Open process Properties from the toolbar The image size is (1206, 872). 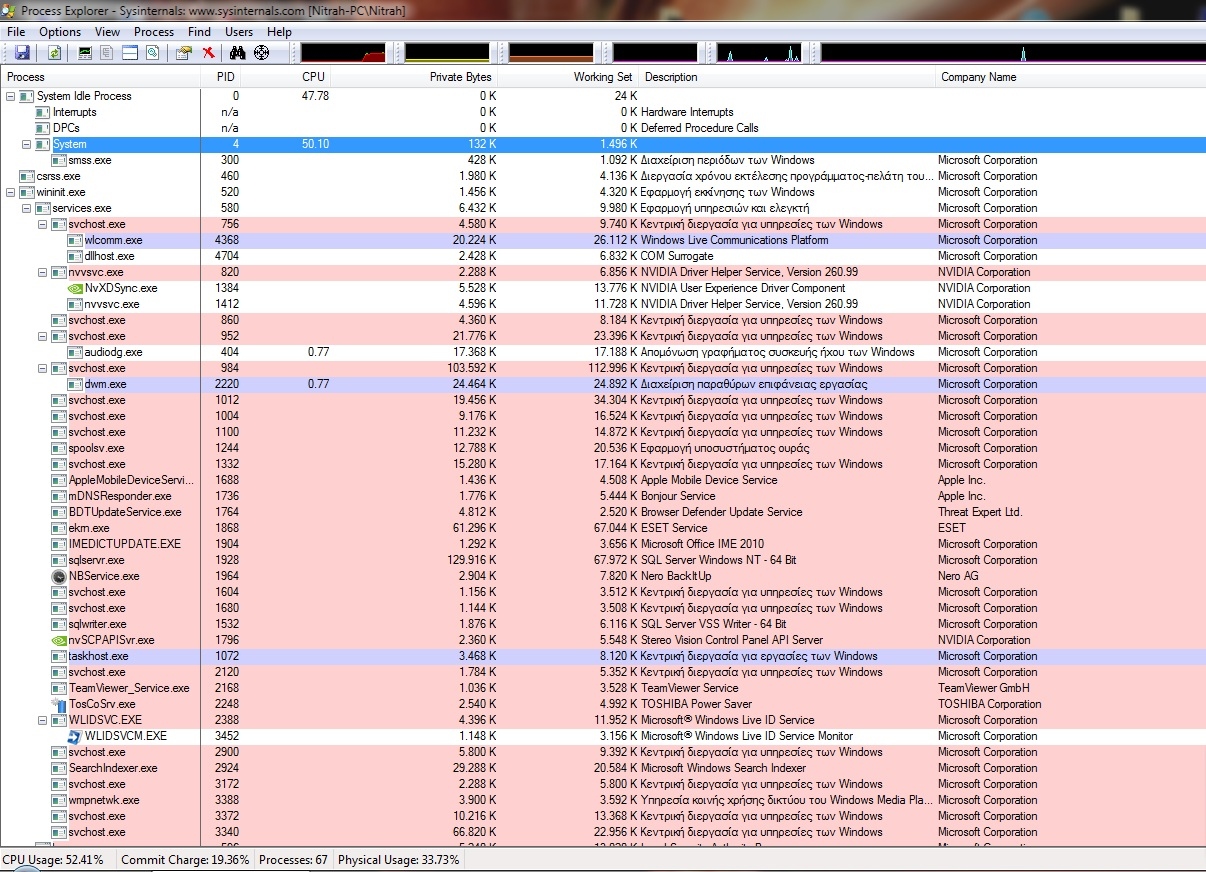(x=184, y=53)
